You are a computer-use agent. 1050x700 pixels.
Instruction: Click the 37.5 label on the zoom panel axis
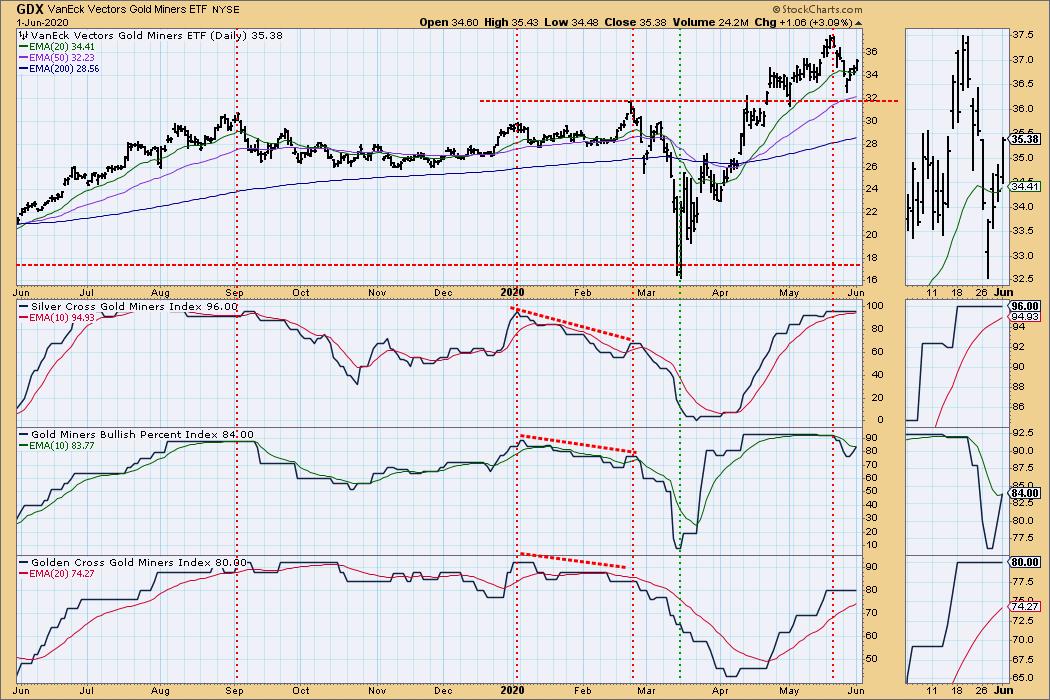coord(1022,36)
